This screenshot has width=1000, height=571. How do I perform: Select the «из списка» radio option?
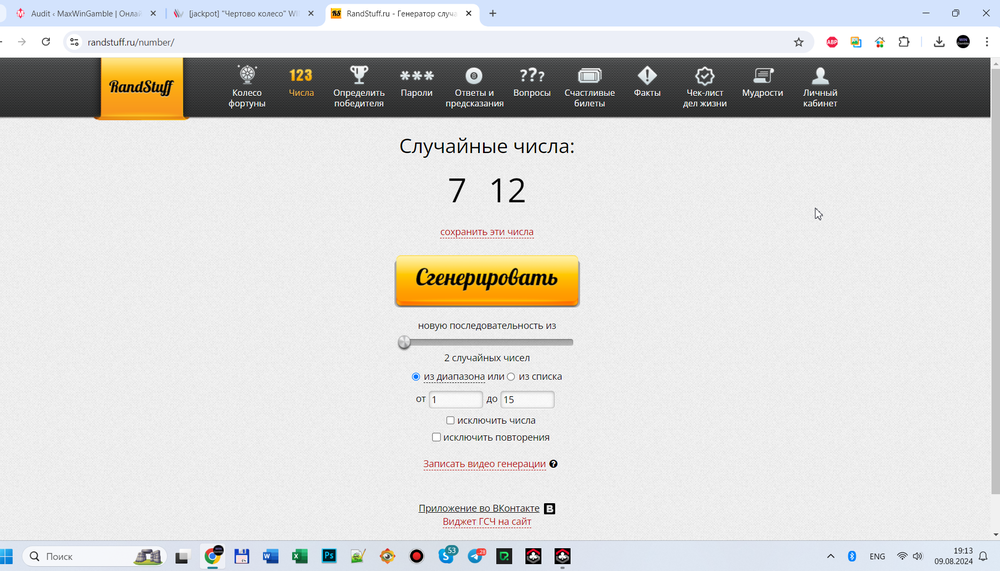[x=511, y=377]
